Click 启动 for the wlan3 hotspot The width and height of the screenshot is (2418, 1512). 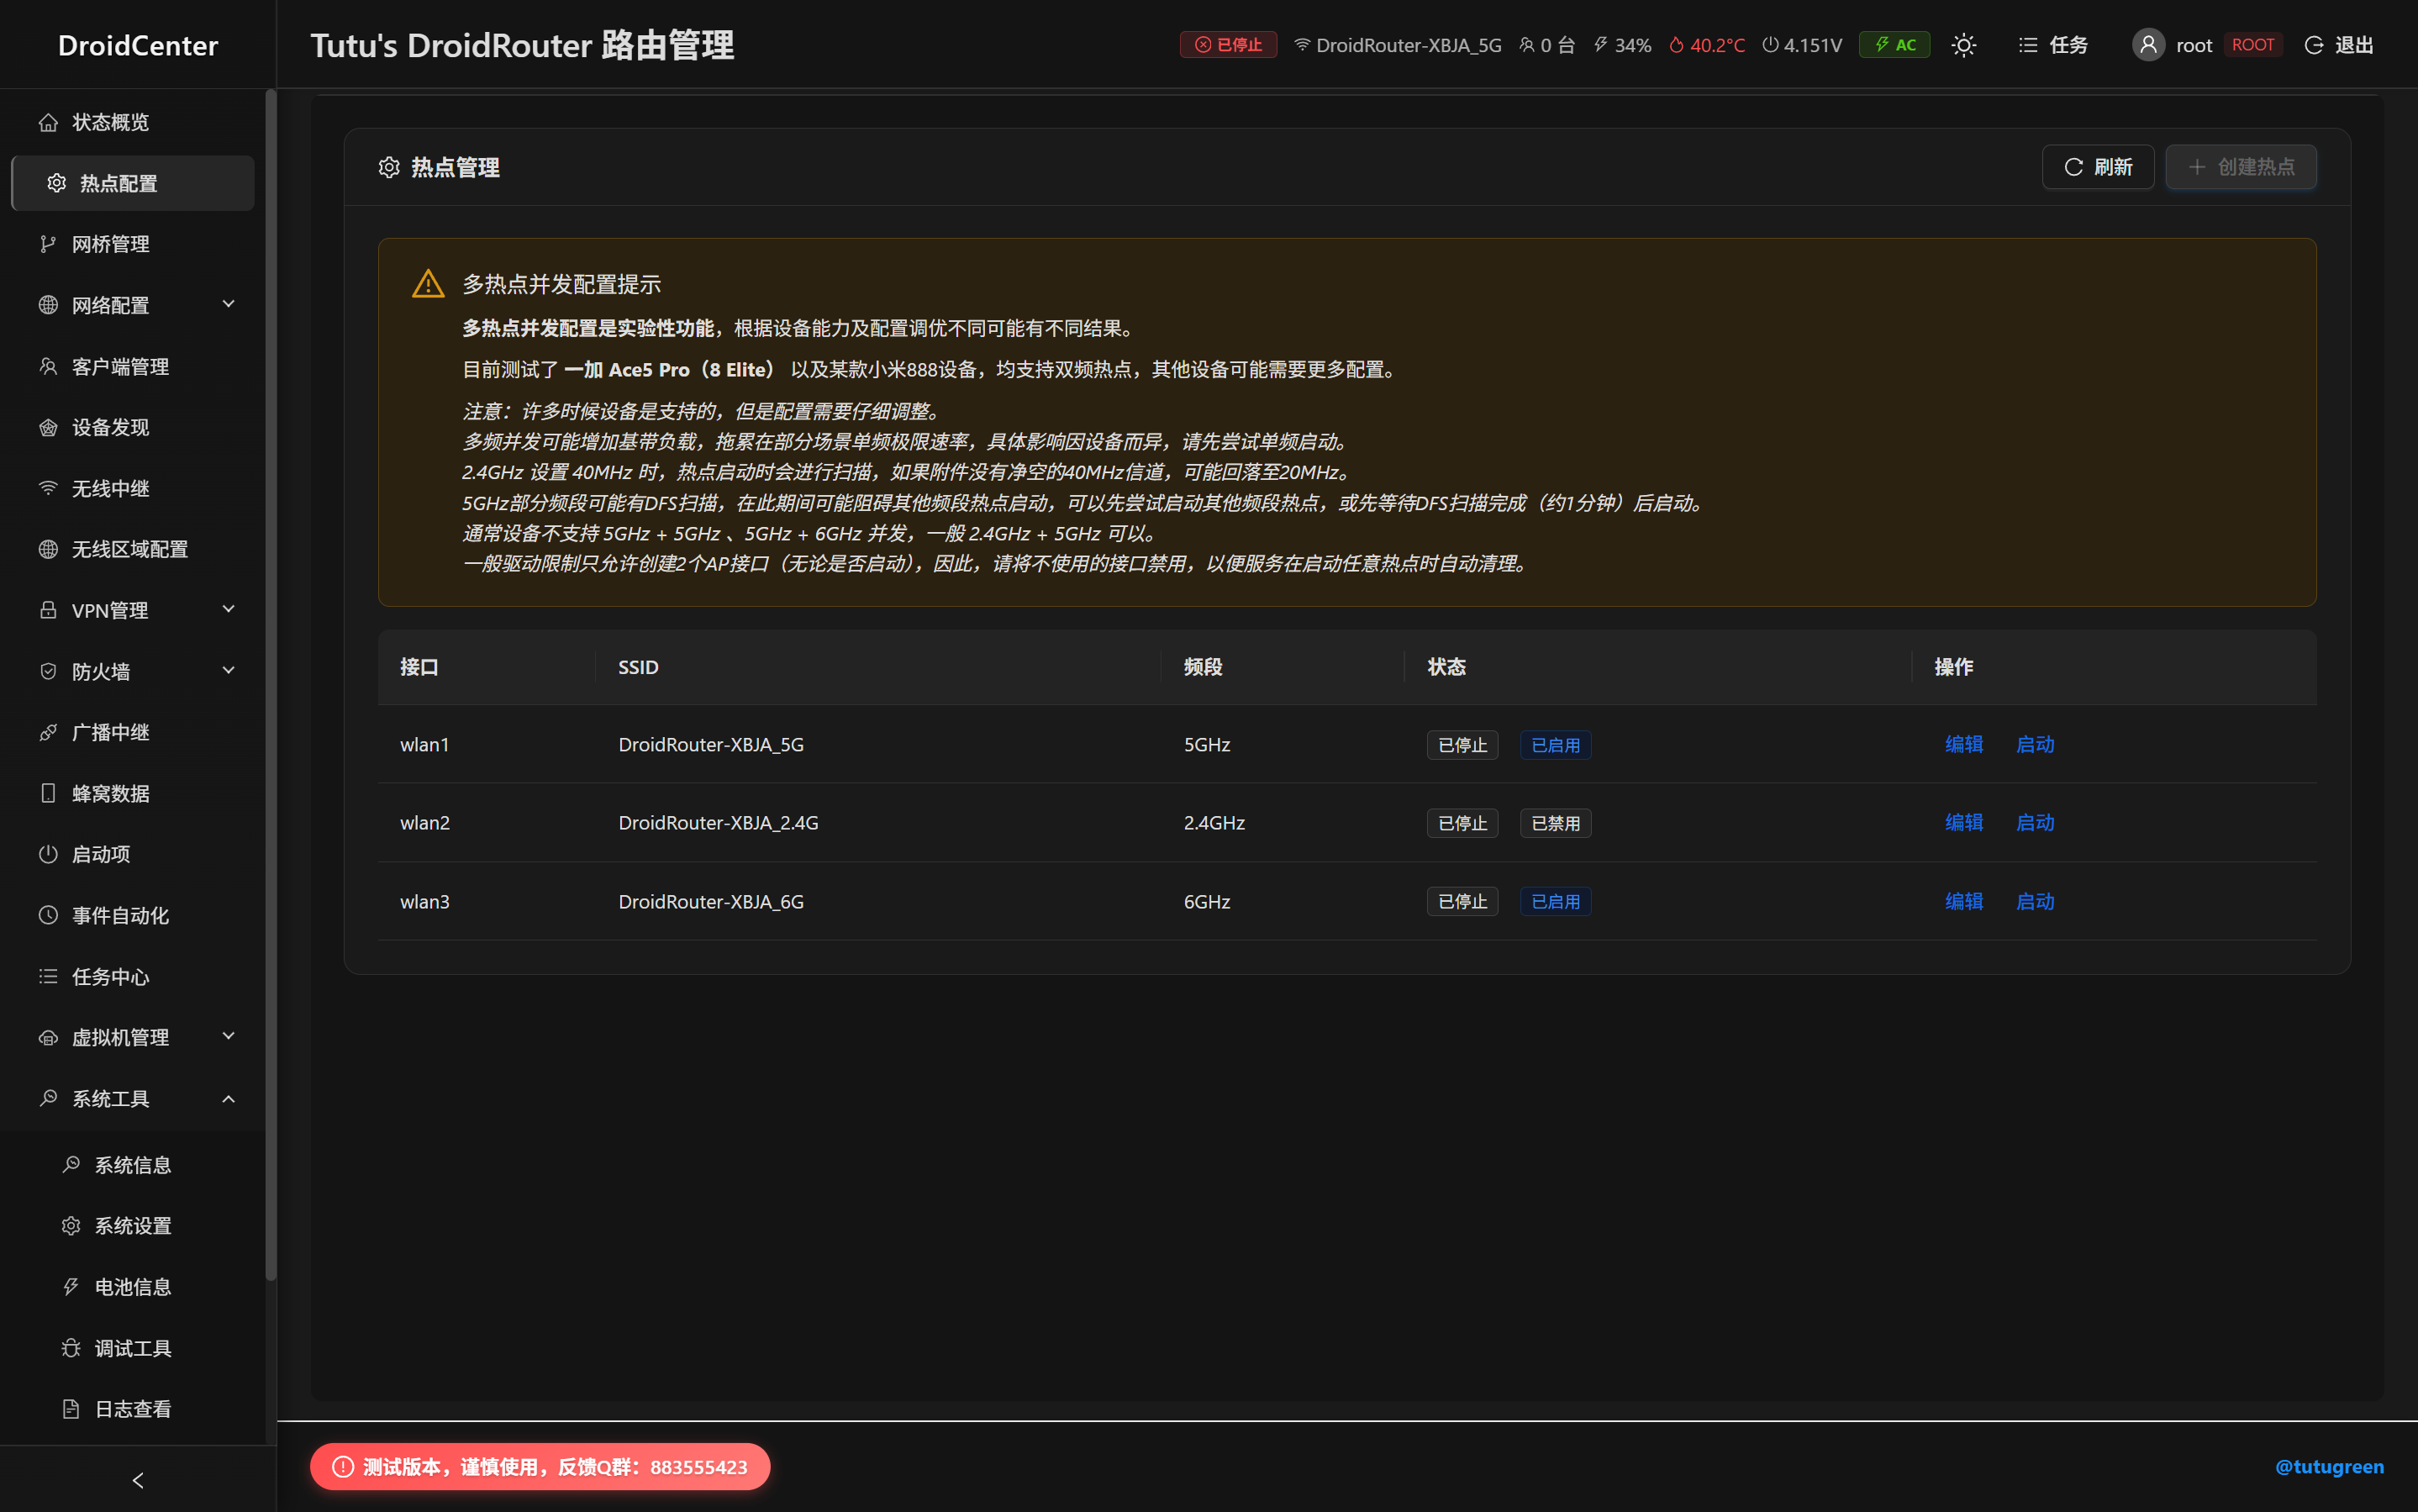[x=2034, y=901]
